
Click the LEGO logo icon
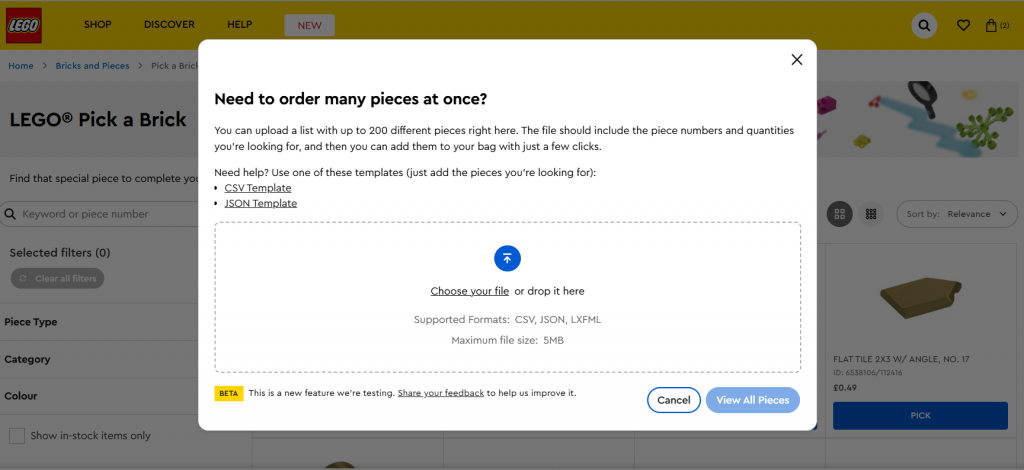pos(24,24)
